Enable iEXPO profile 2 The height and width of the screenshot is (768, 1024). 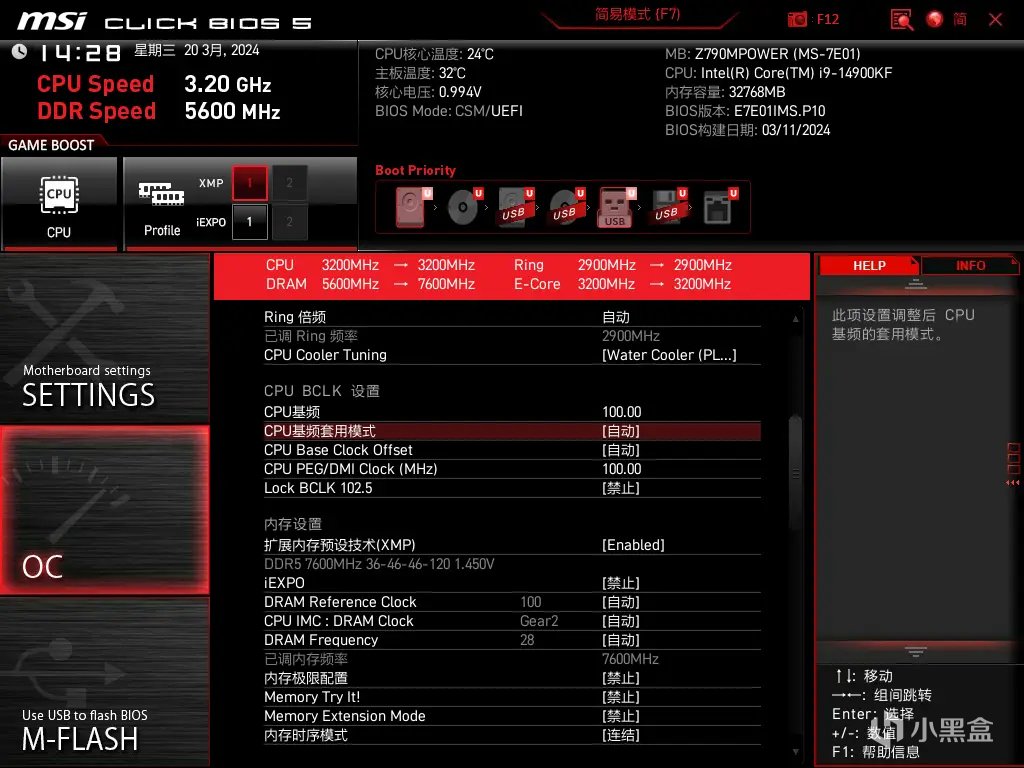289,221
